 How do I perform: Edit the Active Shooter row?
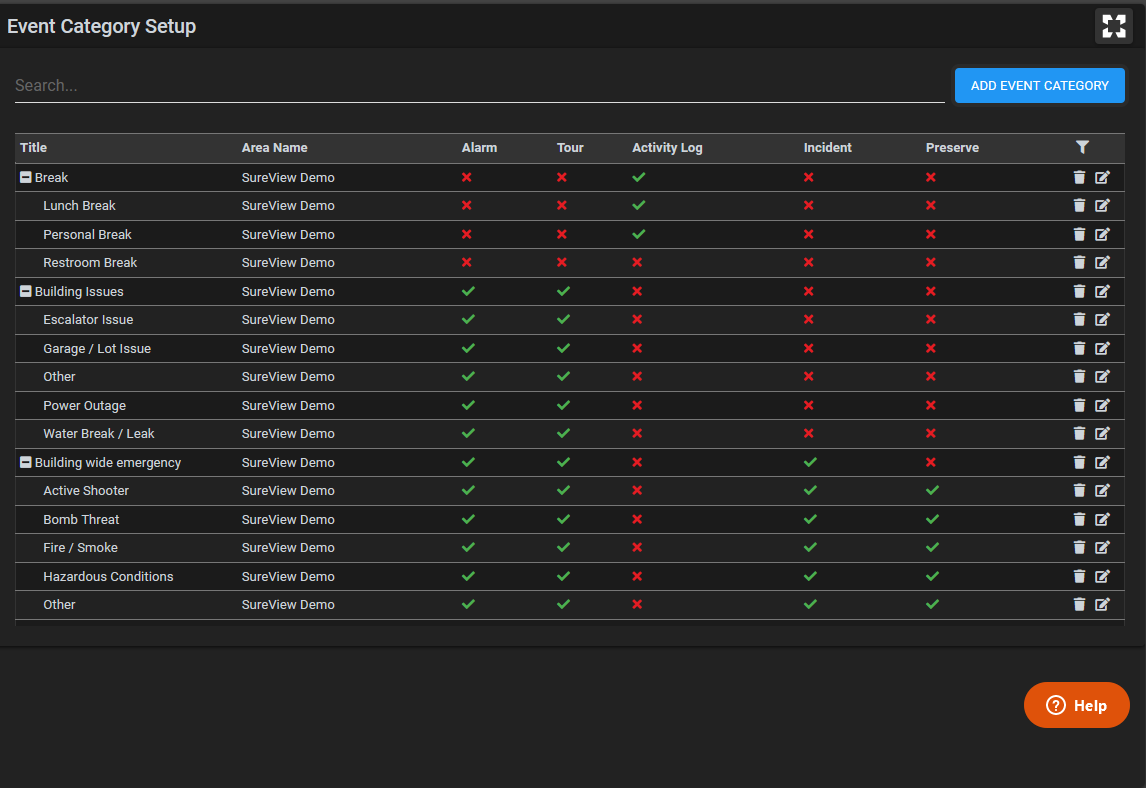1102,490
